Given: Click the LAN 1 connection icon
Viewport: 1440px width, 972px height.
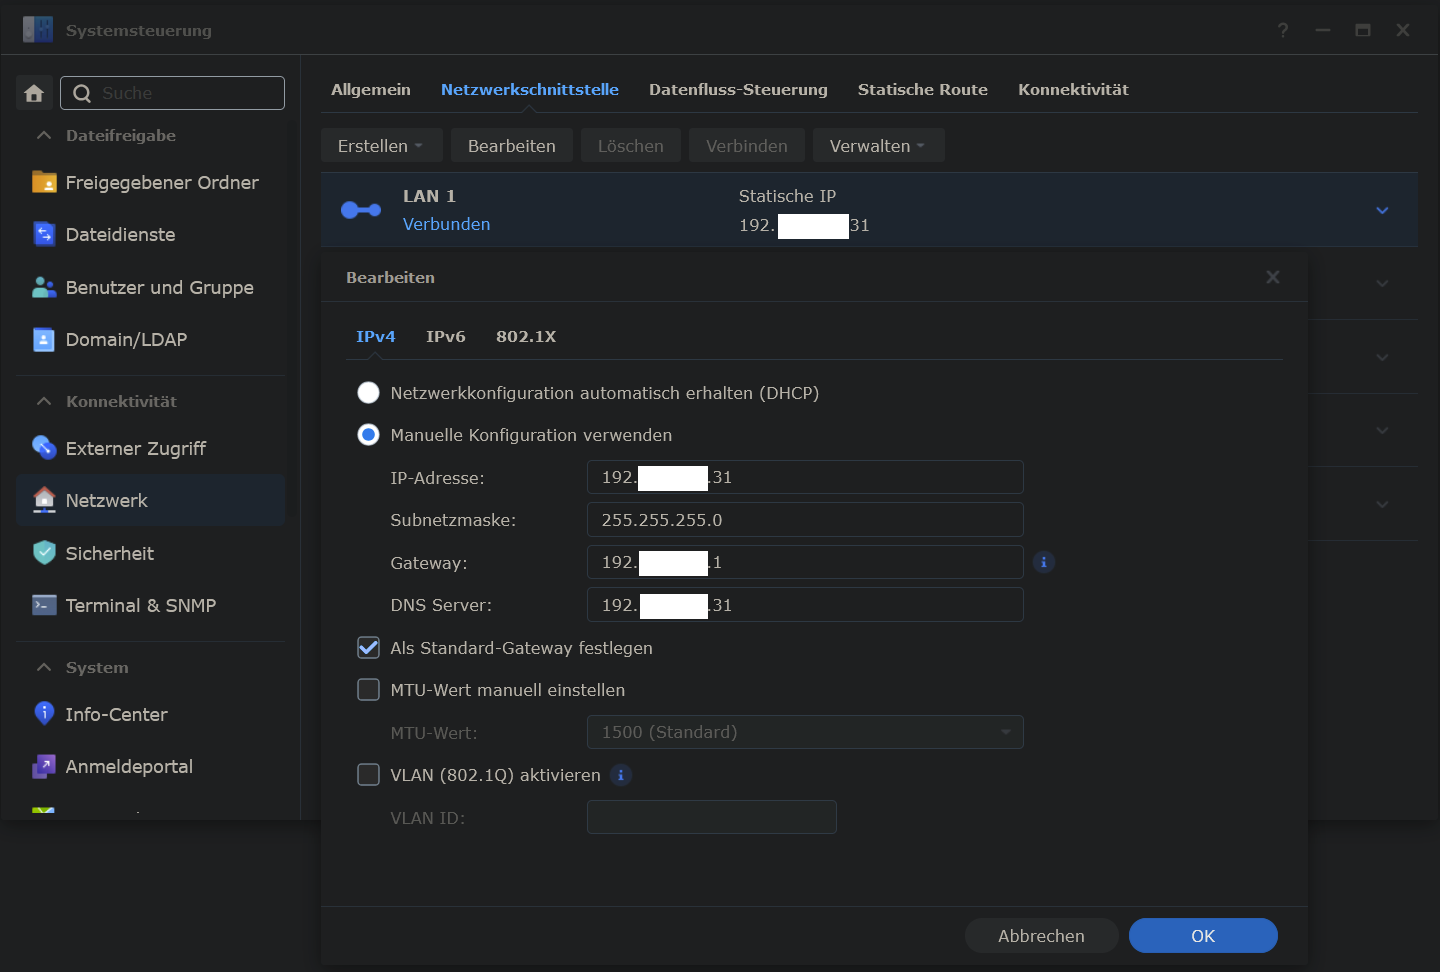Looking at the screenshot, I should pyautogui.click(x=361, y=210).
